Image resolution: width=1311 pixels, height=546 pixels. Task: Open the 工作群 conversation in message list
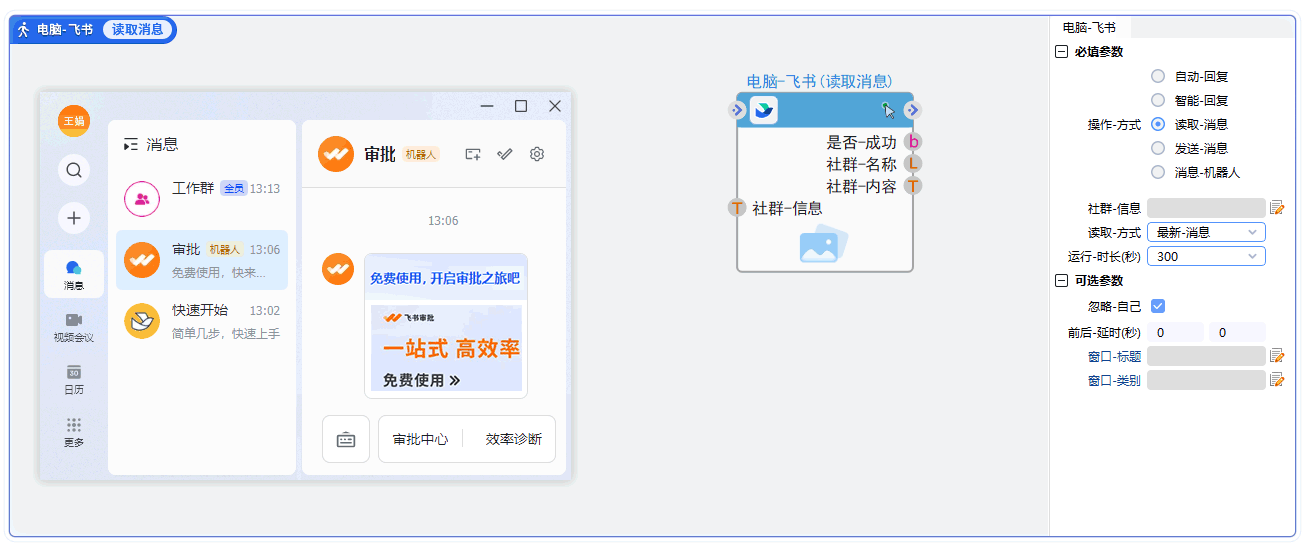point(202,198)
